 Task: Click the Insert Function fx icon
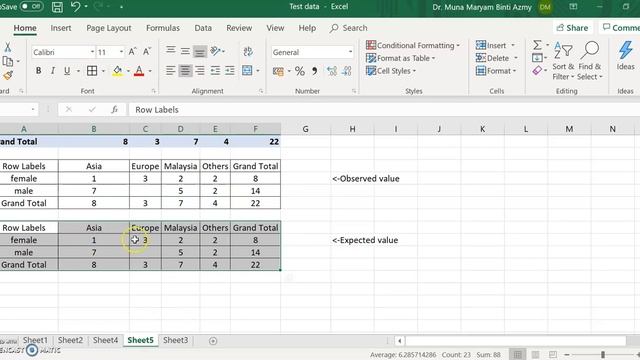115,109
